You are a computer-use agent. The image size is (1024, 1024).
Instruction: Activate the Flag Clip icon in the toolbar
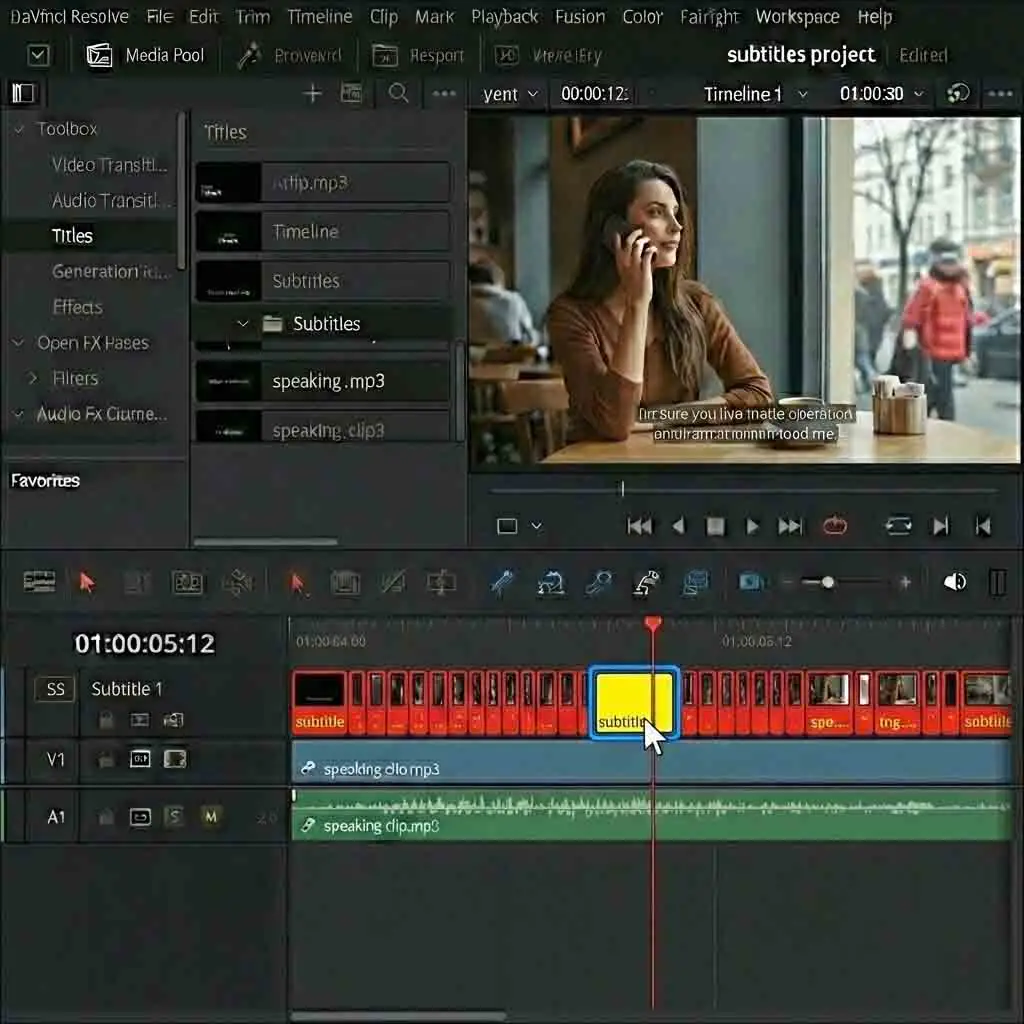(648, 583)
